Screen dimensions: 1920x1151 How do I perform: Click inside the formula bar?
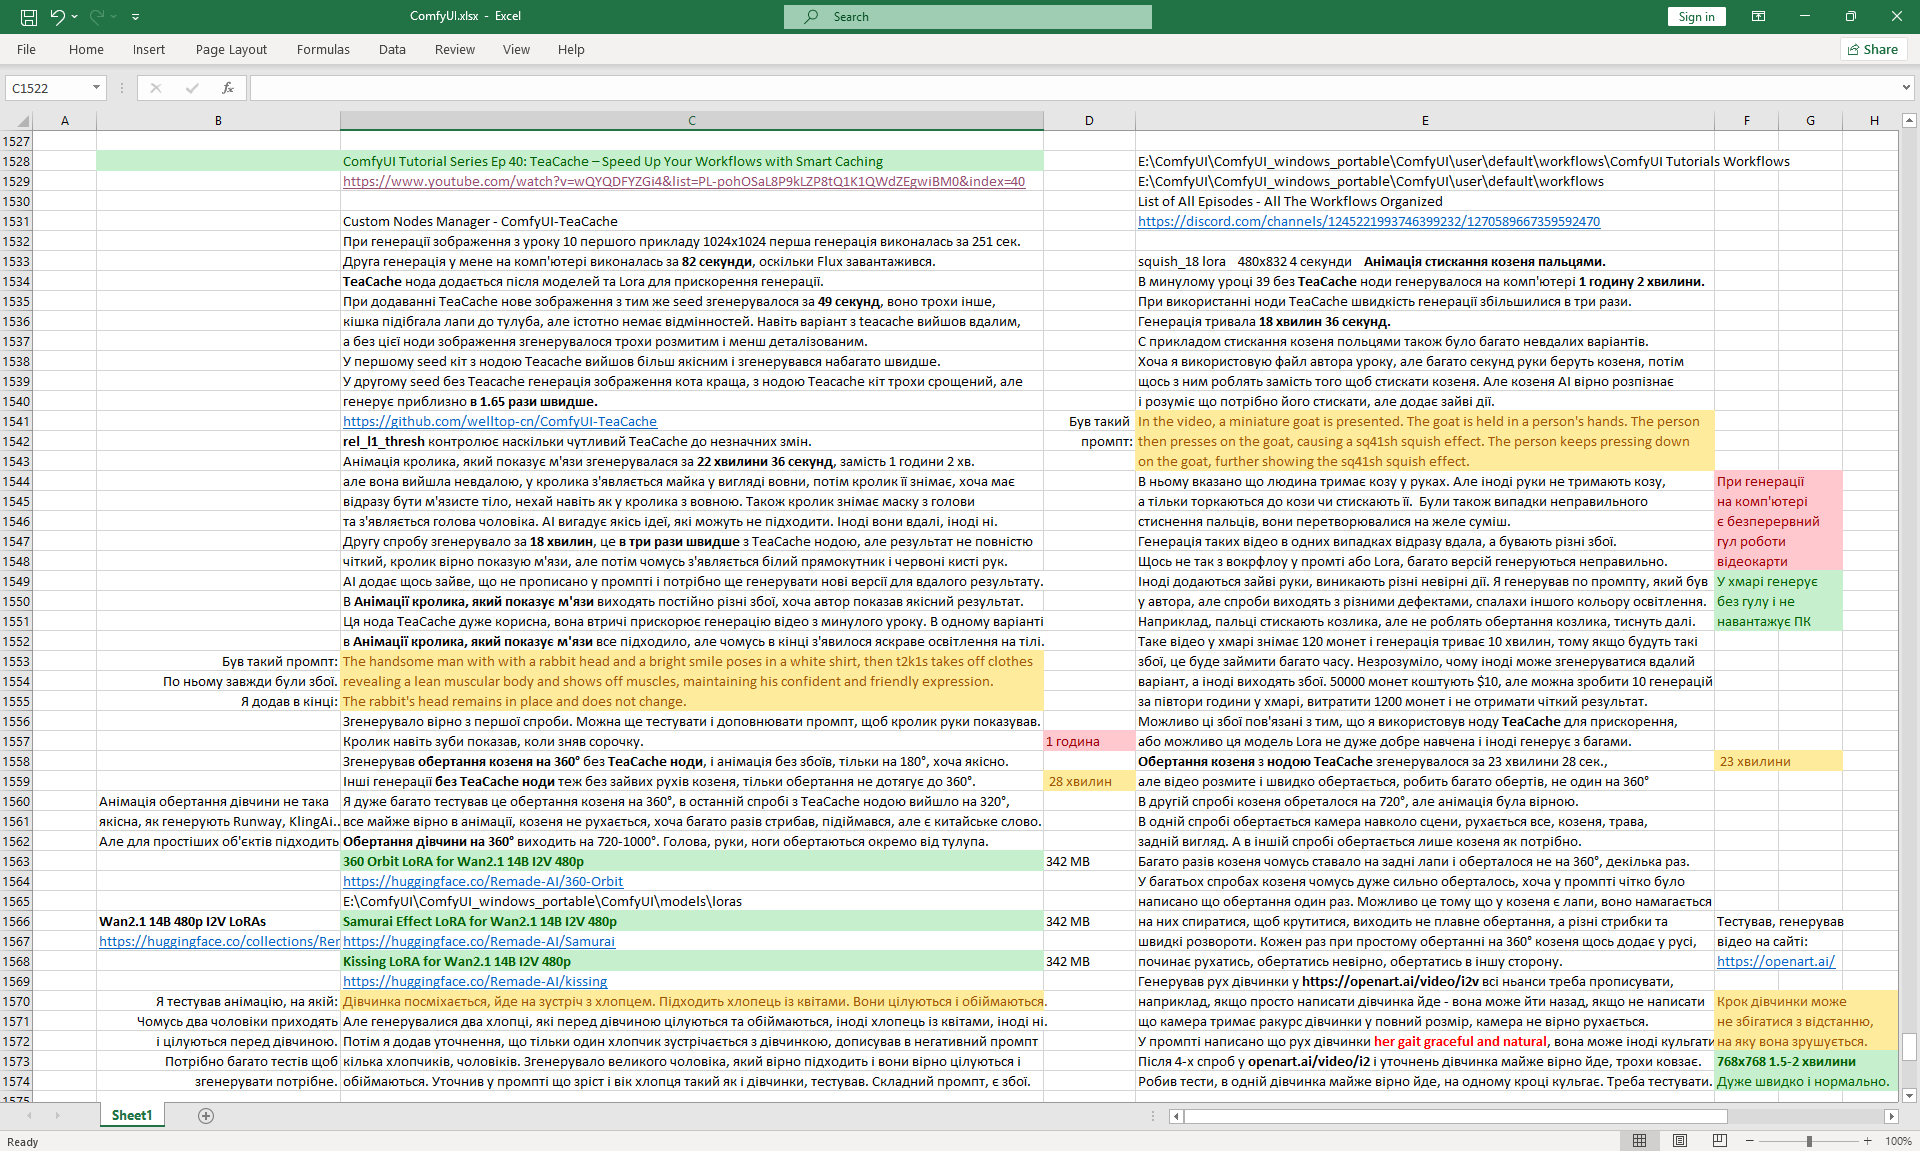pyautogui.click(x=1072, y=88)
